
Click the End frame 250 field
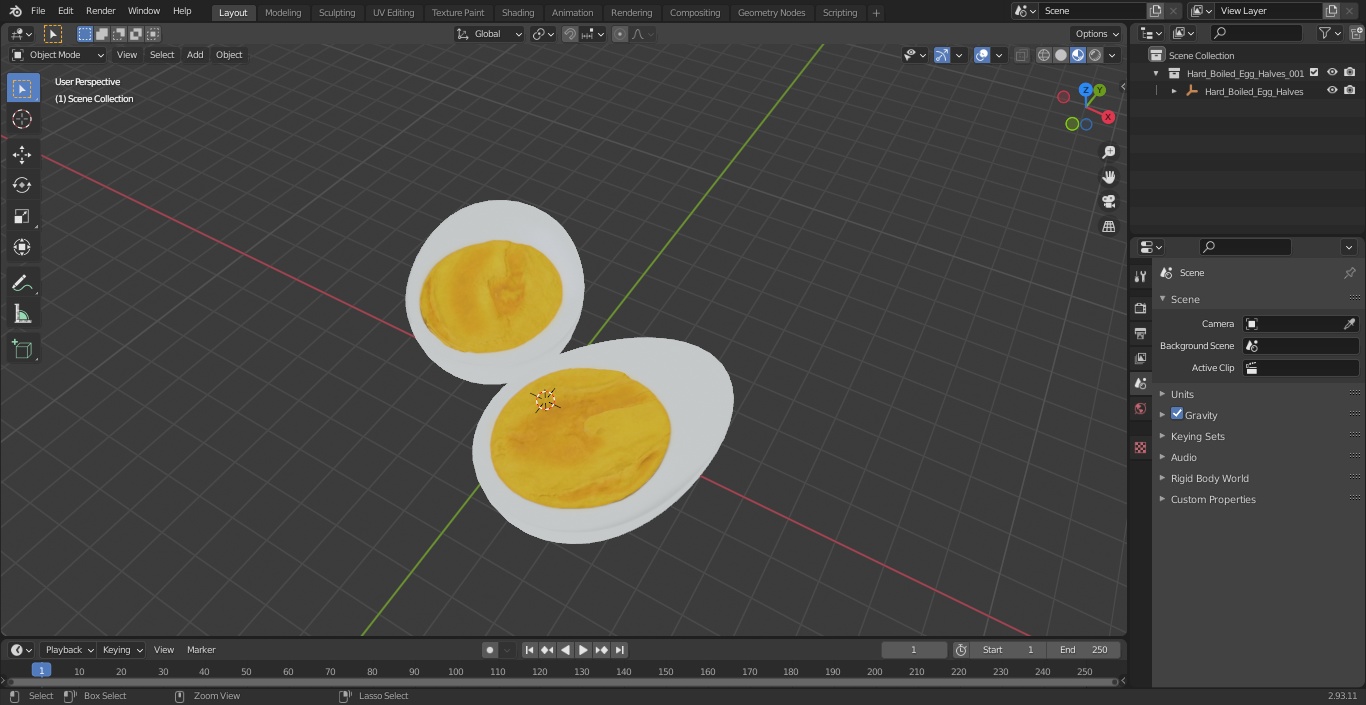[x=1083, y=650]
